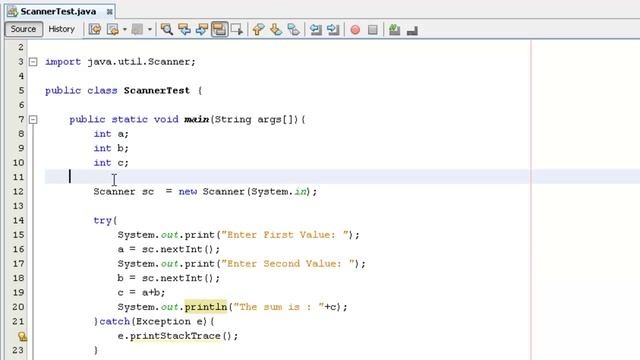Screen dimensions: 640x360
Task: Click the 'try' keyword
Action: pyautogui.click(x=102, y=220)
